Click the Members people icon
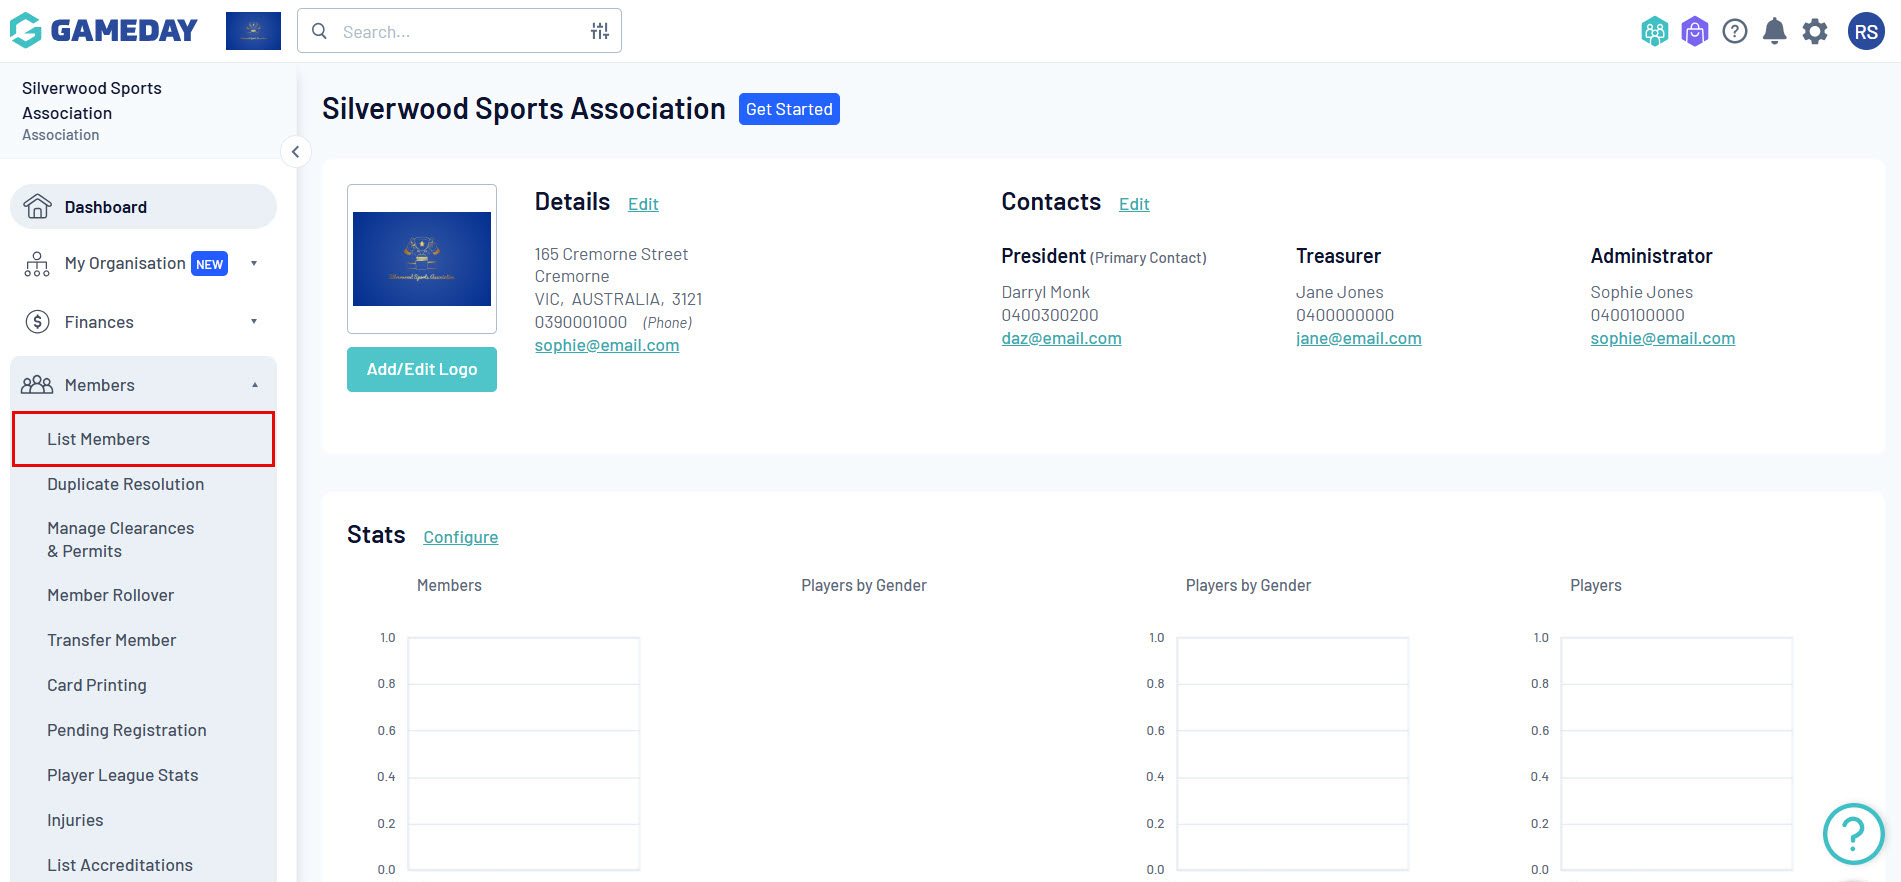 [37, 385]
